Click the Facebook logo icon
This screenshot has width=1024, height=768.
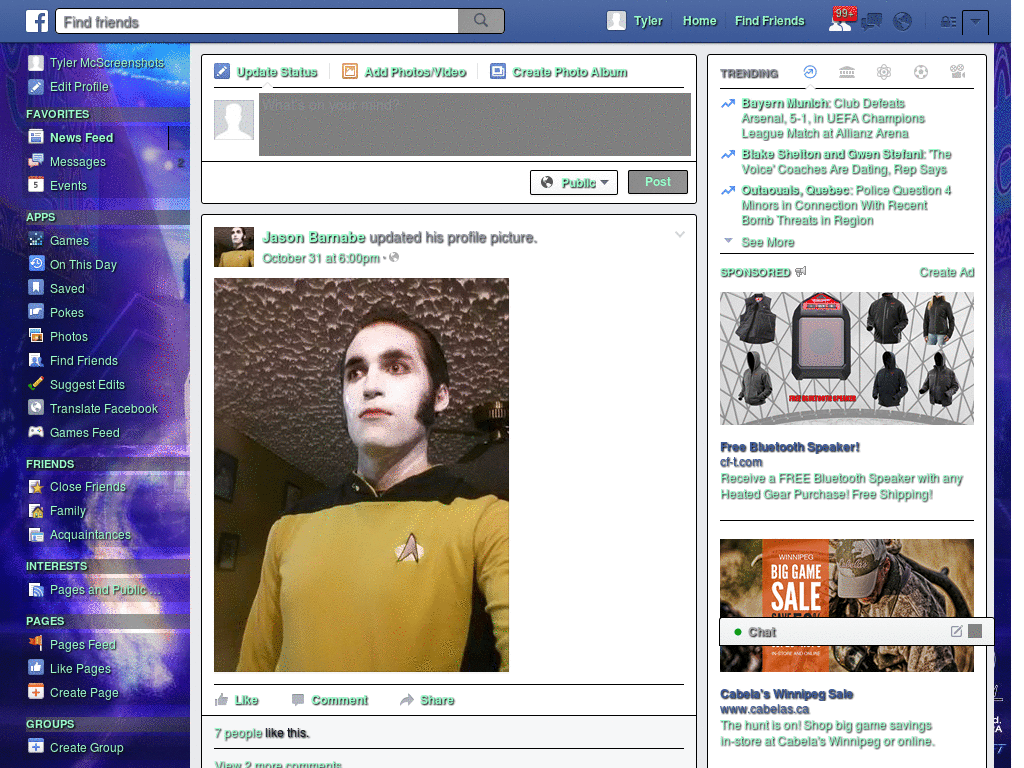(37, 21)
